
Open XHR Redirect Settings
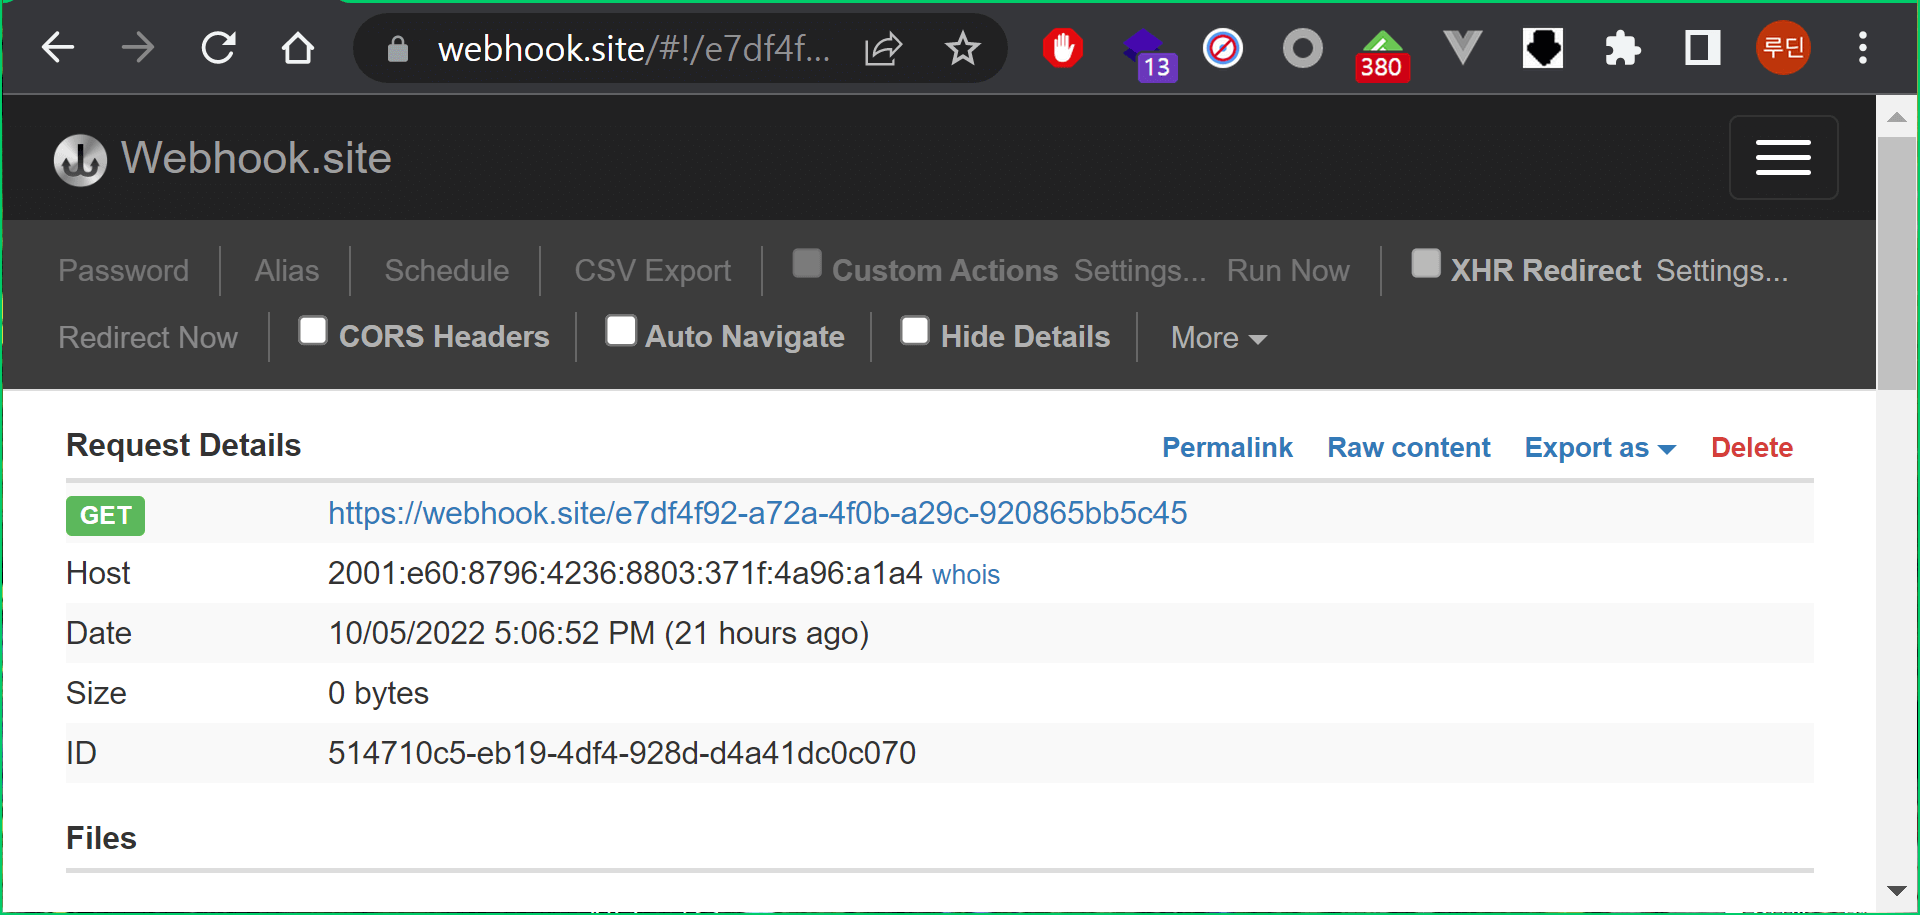click(x=1721, y=270)
